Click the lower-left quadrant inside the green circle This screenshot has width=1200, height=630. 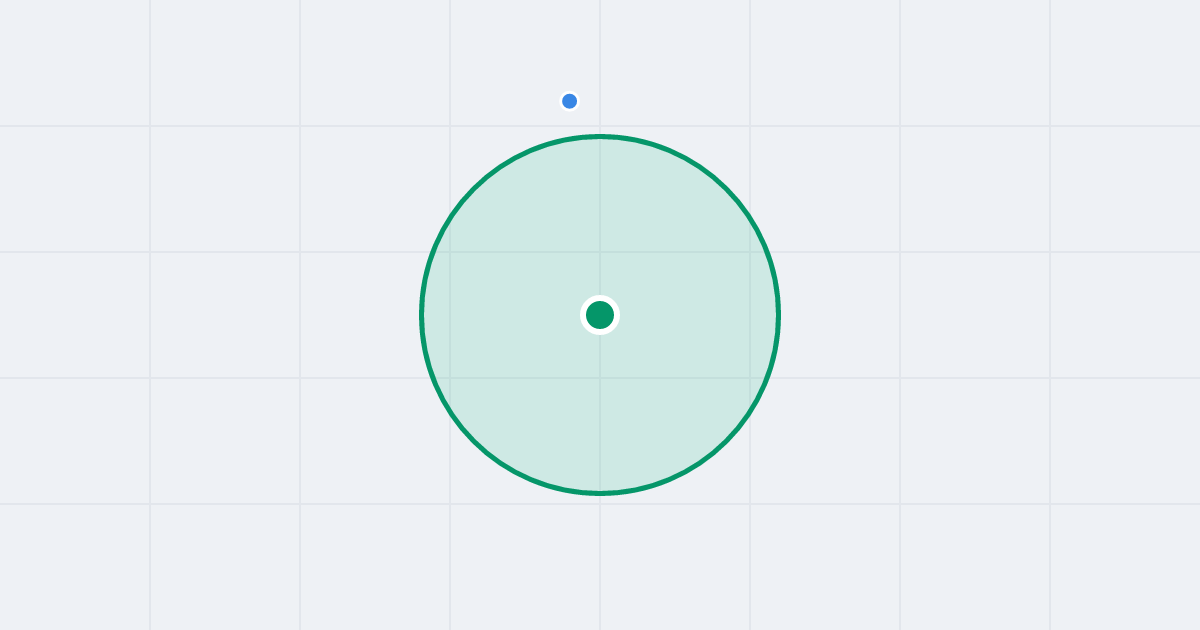pos(520,395)
